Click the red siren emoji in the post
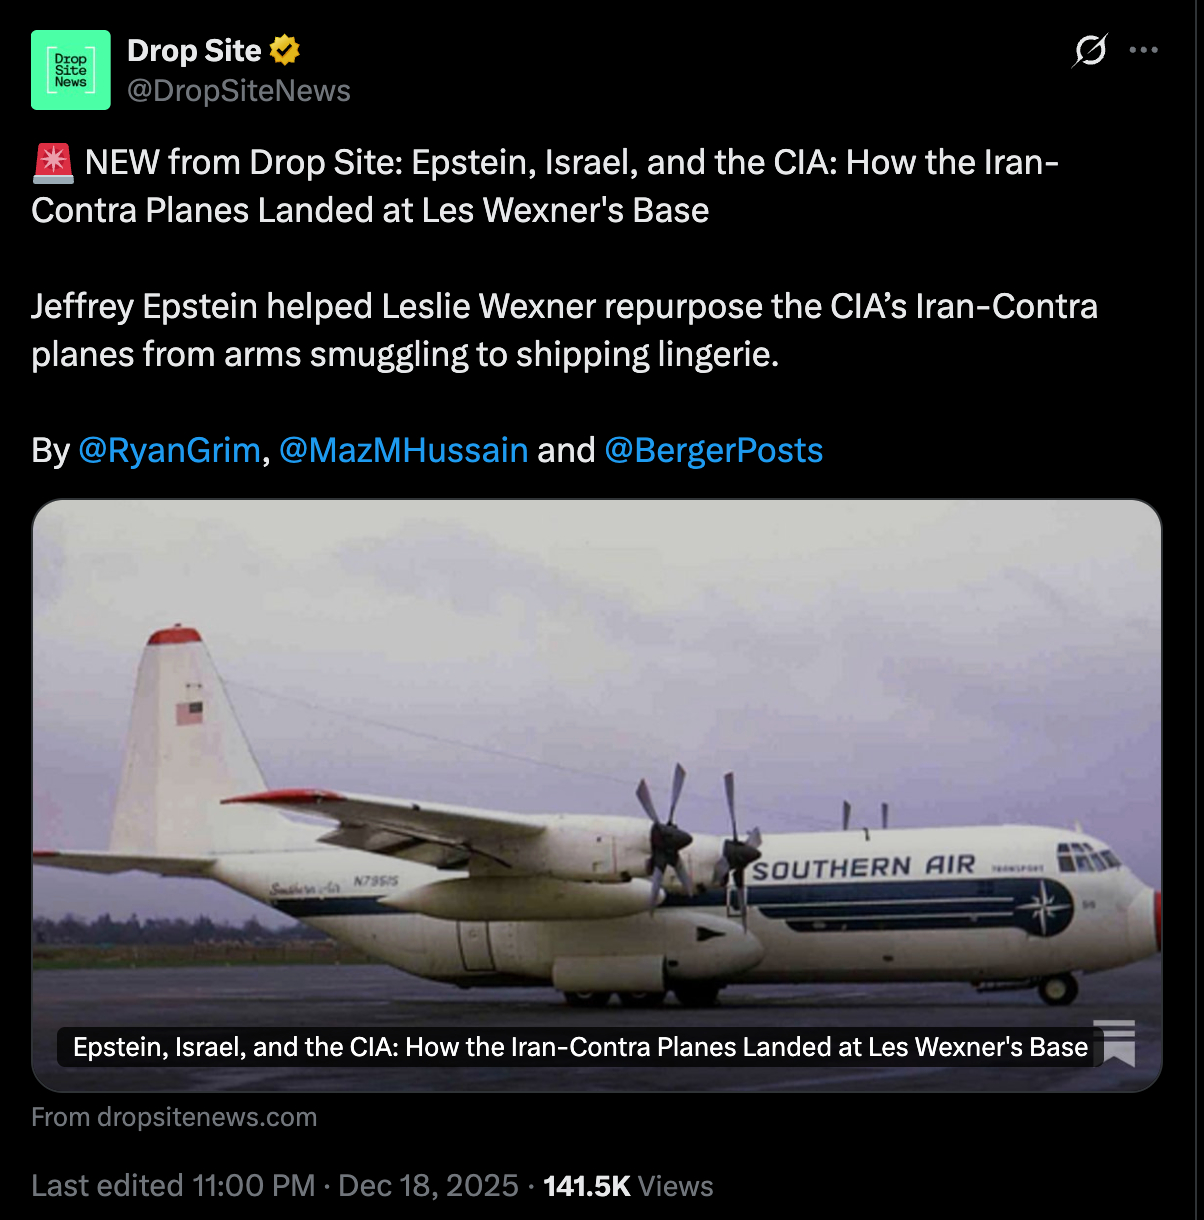The width and height of the screenshot is (1204, 1220). [53, 163]
